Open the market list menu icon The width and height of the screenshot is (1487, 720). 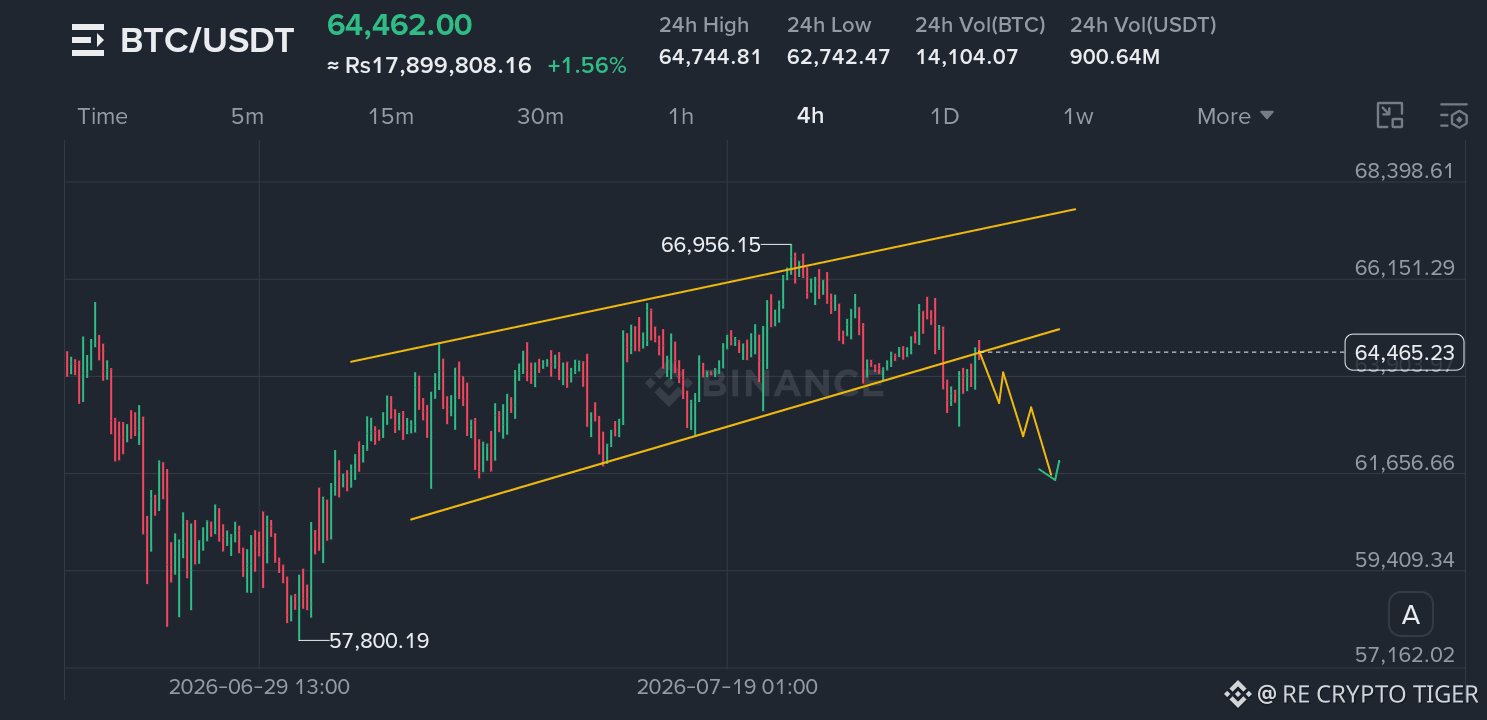[x=88, y=41]
